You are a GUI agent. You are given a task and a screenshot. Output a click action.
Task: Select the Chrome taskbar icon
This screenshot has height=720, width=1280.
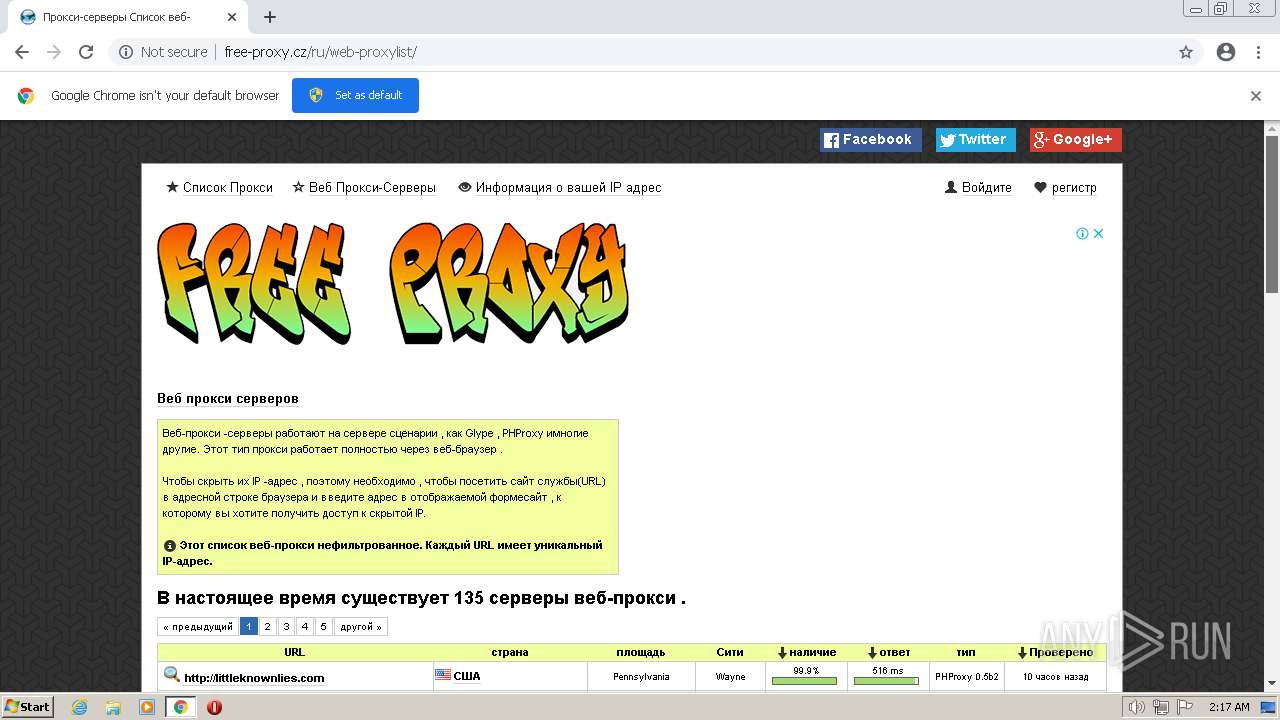tap(181, 707)
